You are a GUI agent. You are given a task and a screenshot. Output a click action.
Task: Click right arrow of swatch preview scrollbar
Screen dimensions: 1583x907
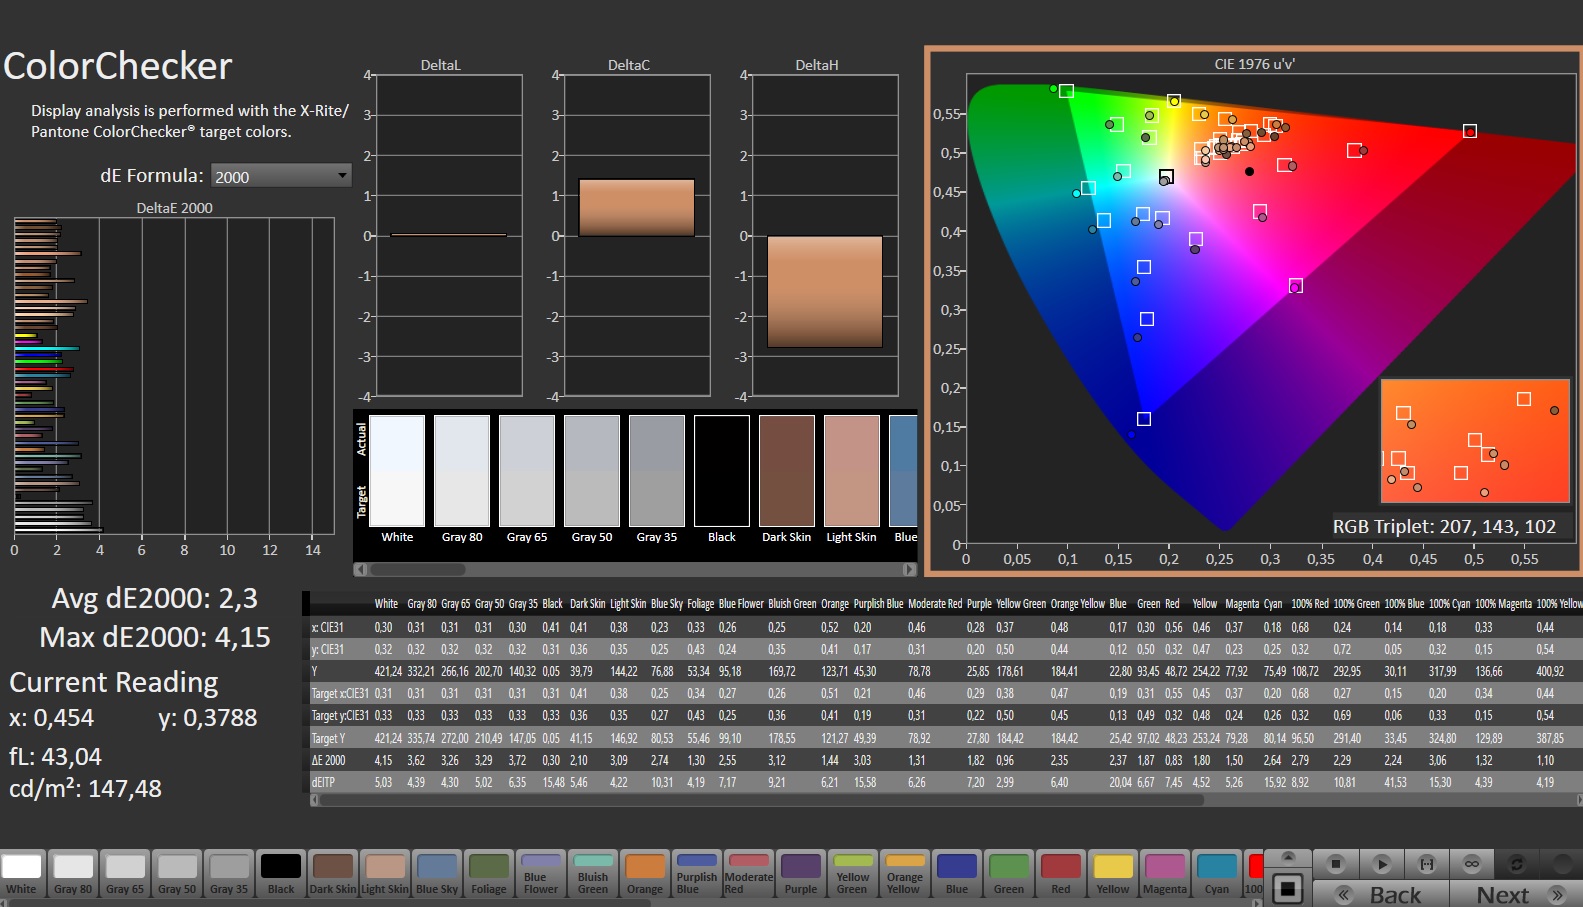[909, 569]
